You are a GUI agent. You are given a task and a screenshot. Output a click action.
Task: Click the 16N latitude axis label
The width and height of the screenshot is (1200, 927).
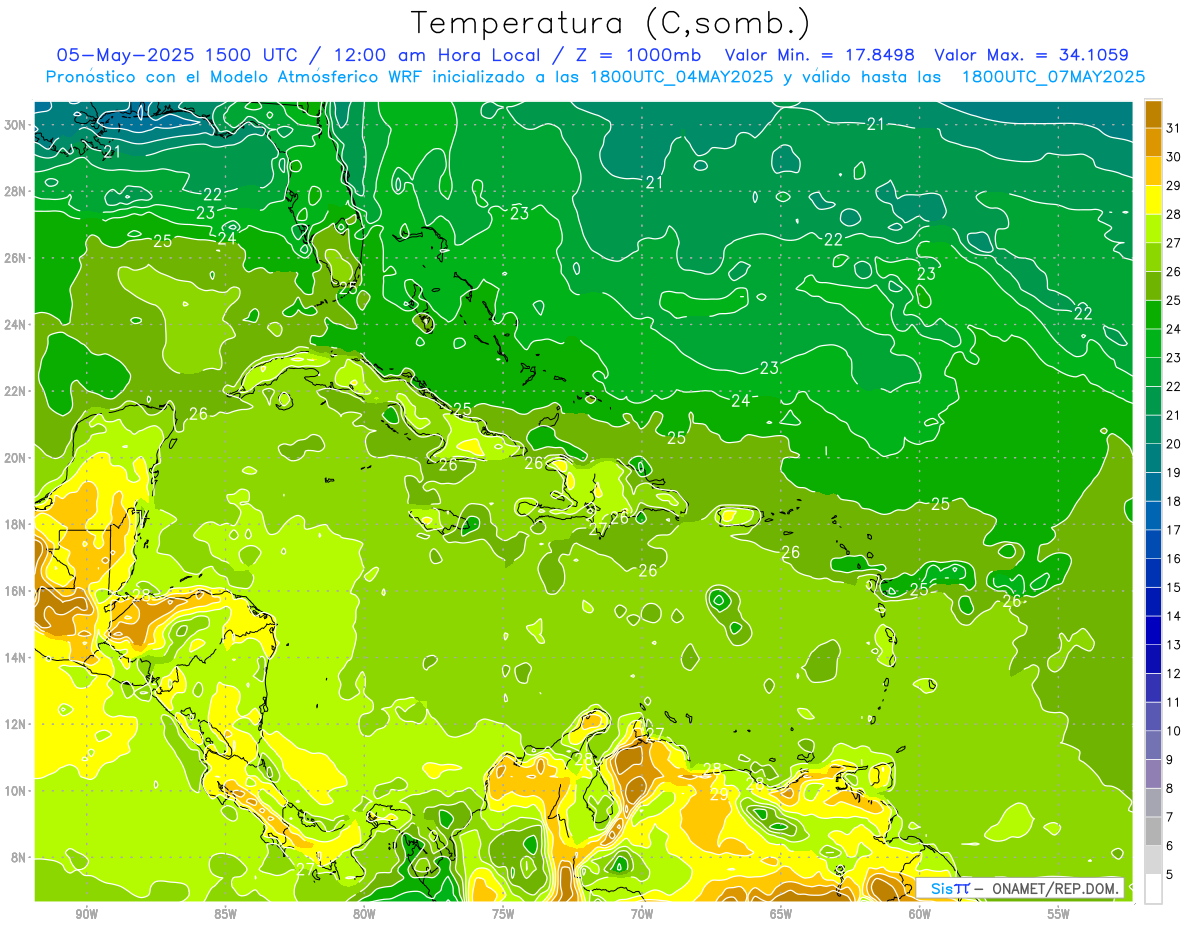[16, 591]
